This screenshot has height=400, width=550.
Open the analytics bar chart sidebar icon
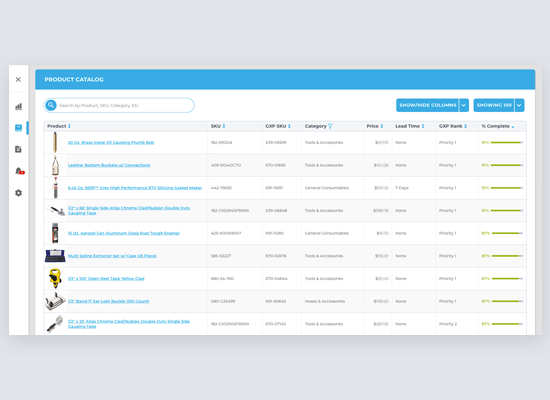click(18, 106)
